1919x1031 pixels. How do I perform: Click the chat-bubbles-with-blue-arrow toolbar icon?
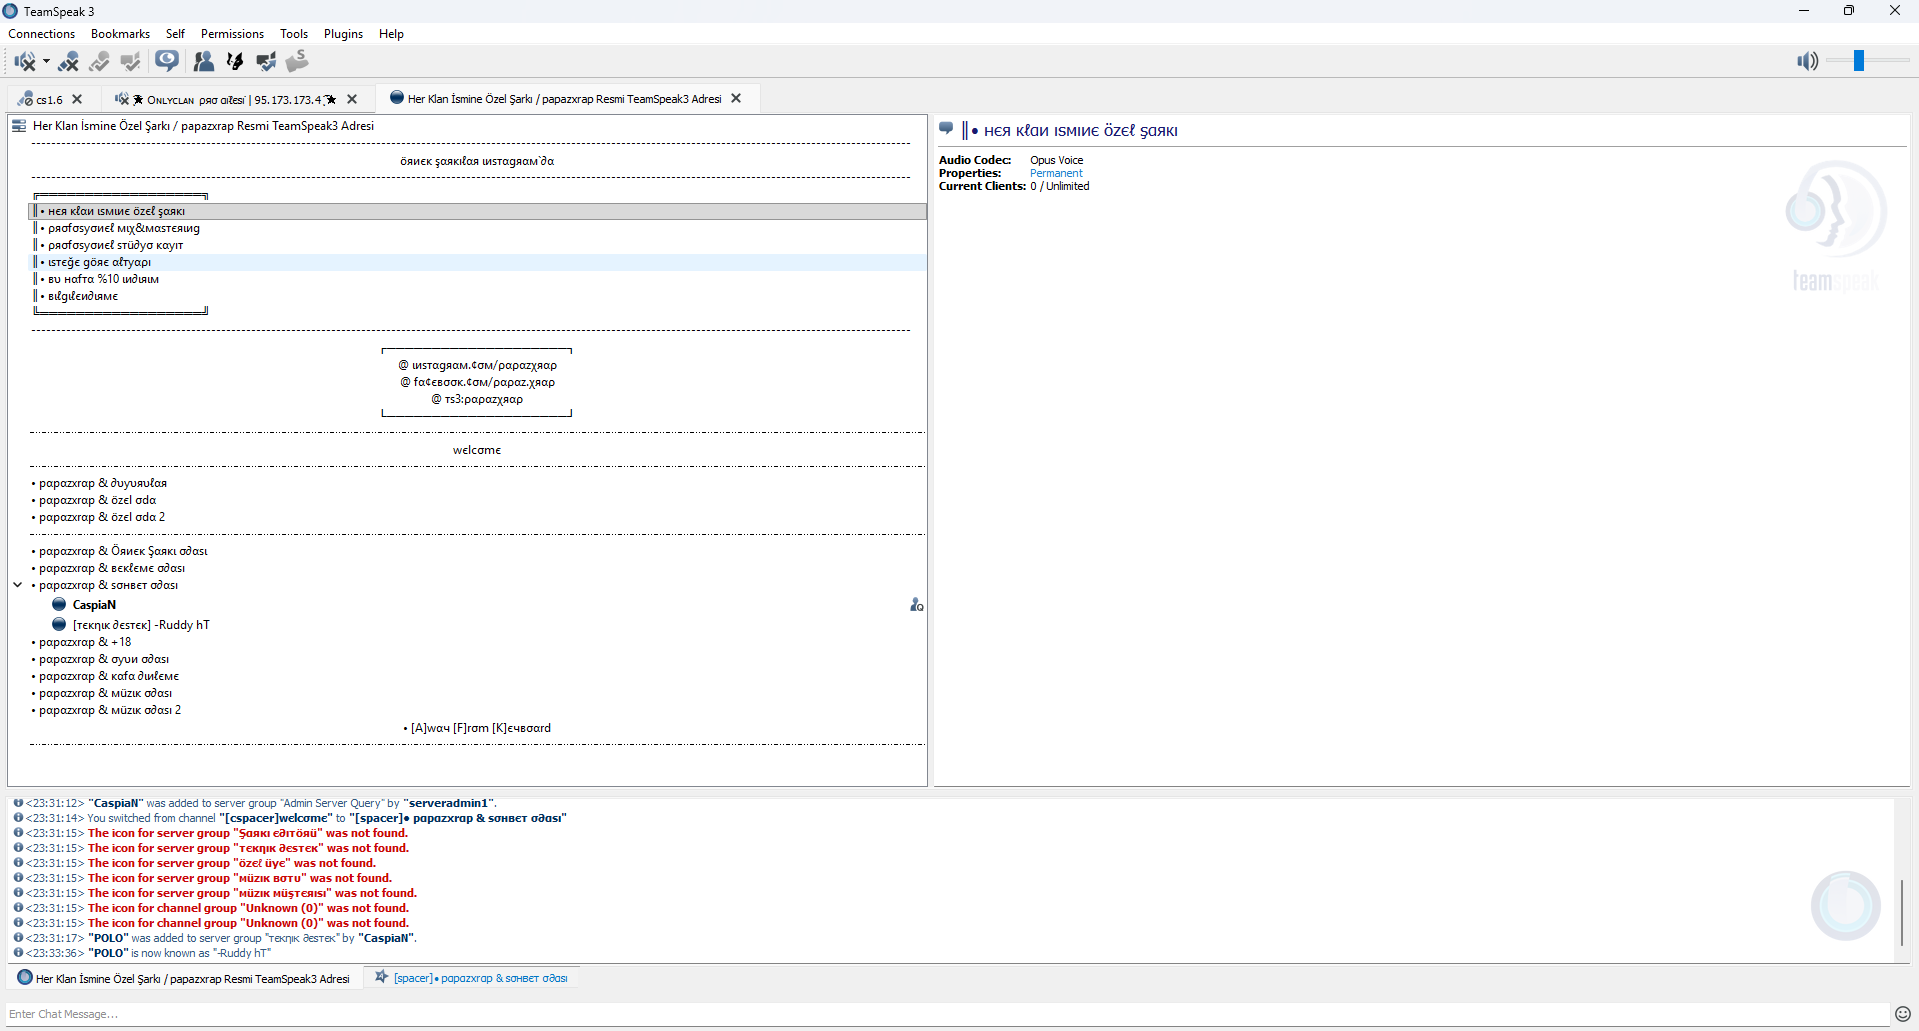pos(266,62)
